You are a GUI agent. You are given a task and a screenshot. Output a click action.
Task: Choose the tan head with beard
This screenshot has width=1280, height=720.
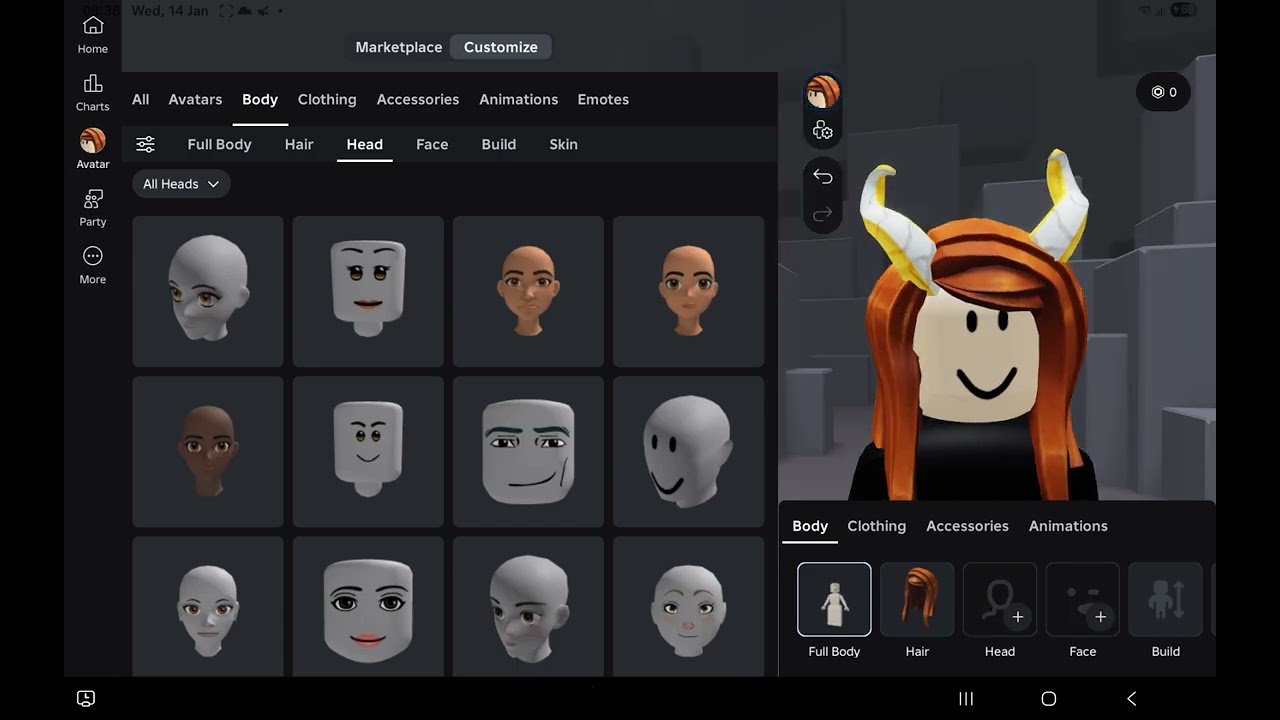coord(528,291)
